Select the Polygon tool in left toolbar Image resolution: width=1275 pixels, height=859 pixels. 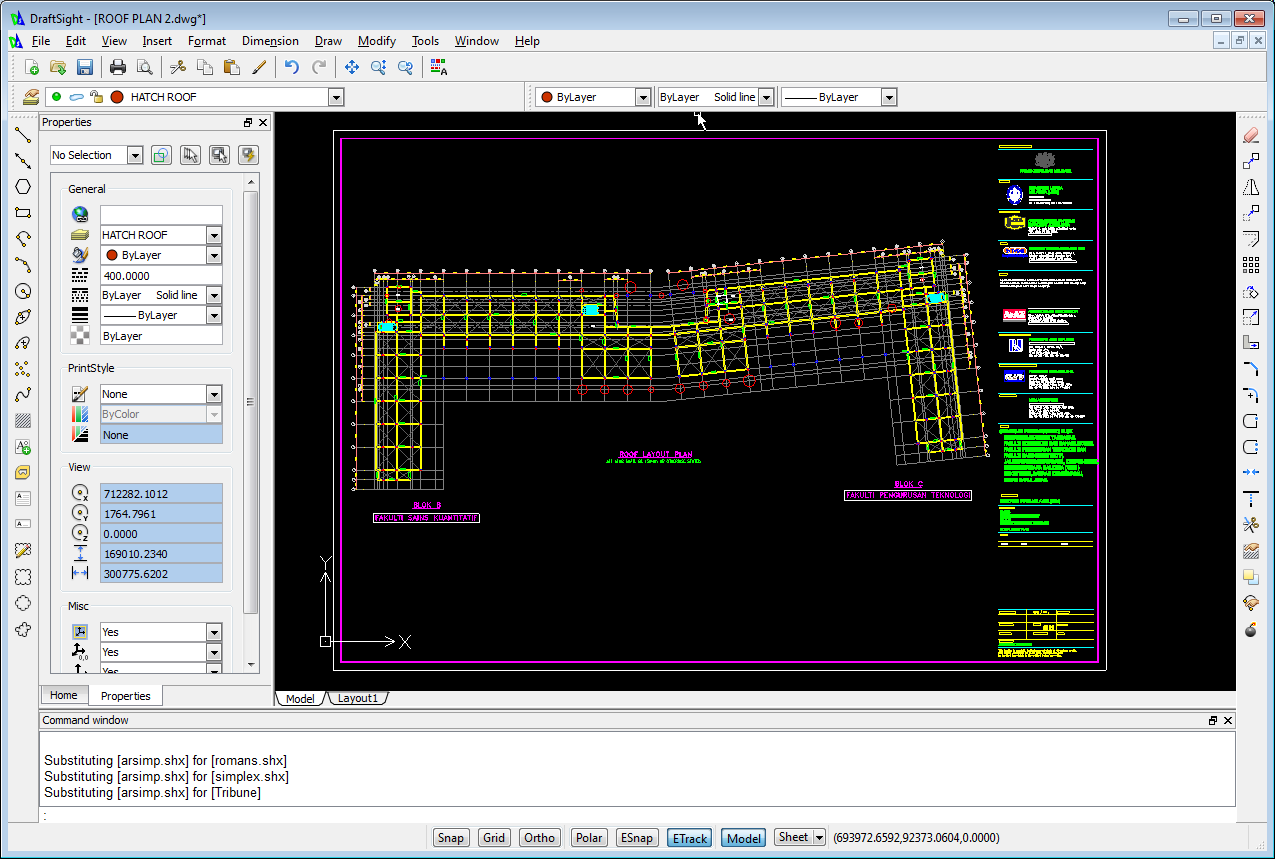[23, 187]
